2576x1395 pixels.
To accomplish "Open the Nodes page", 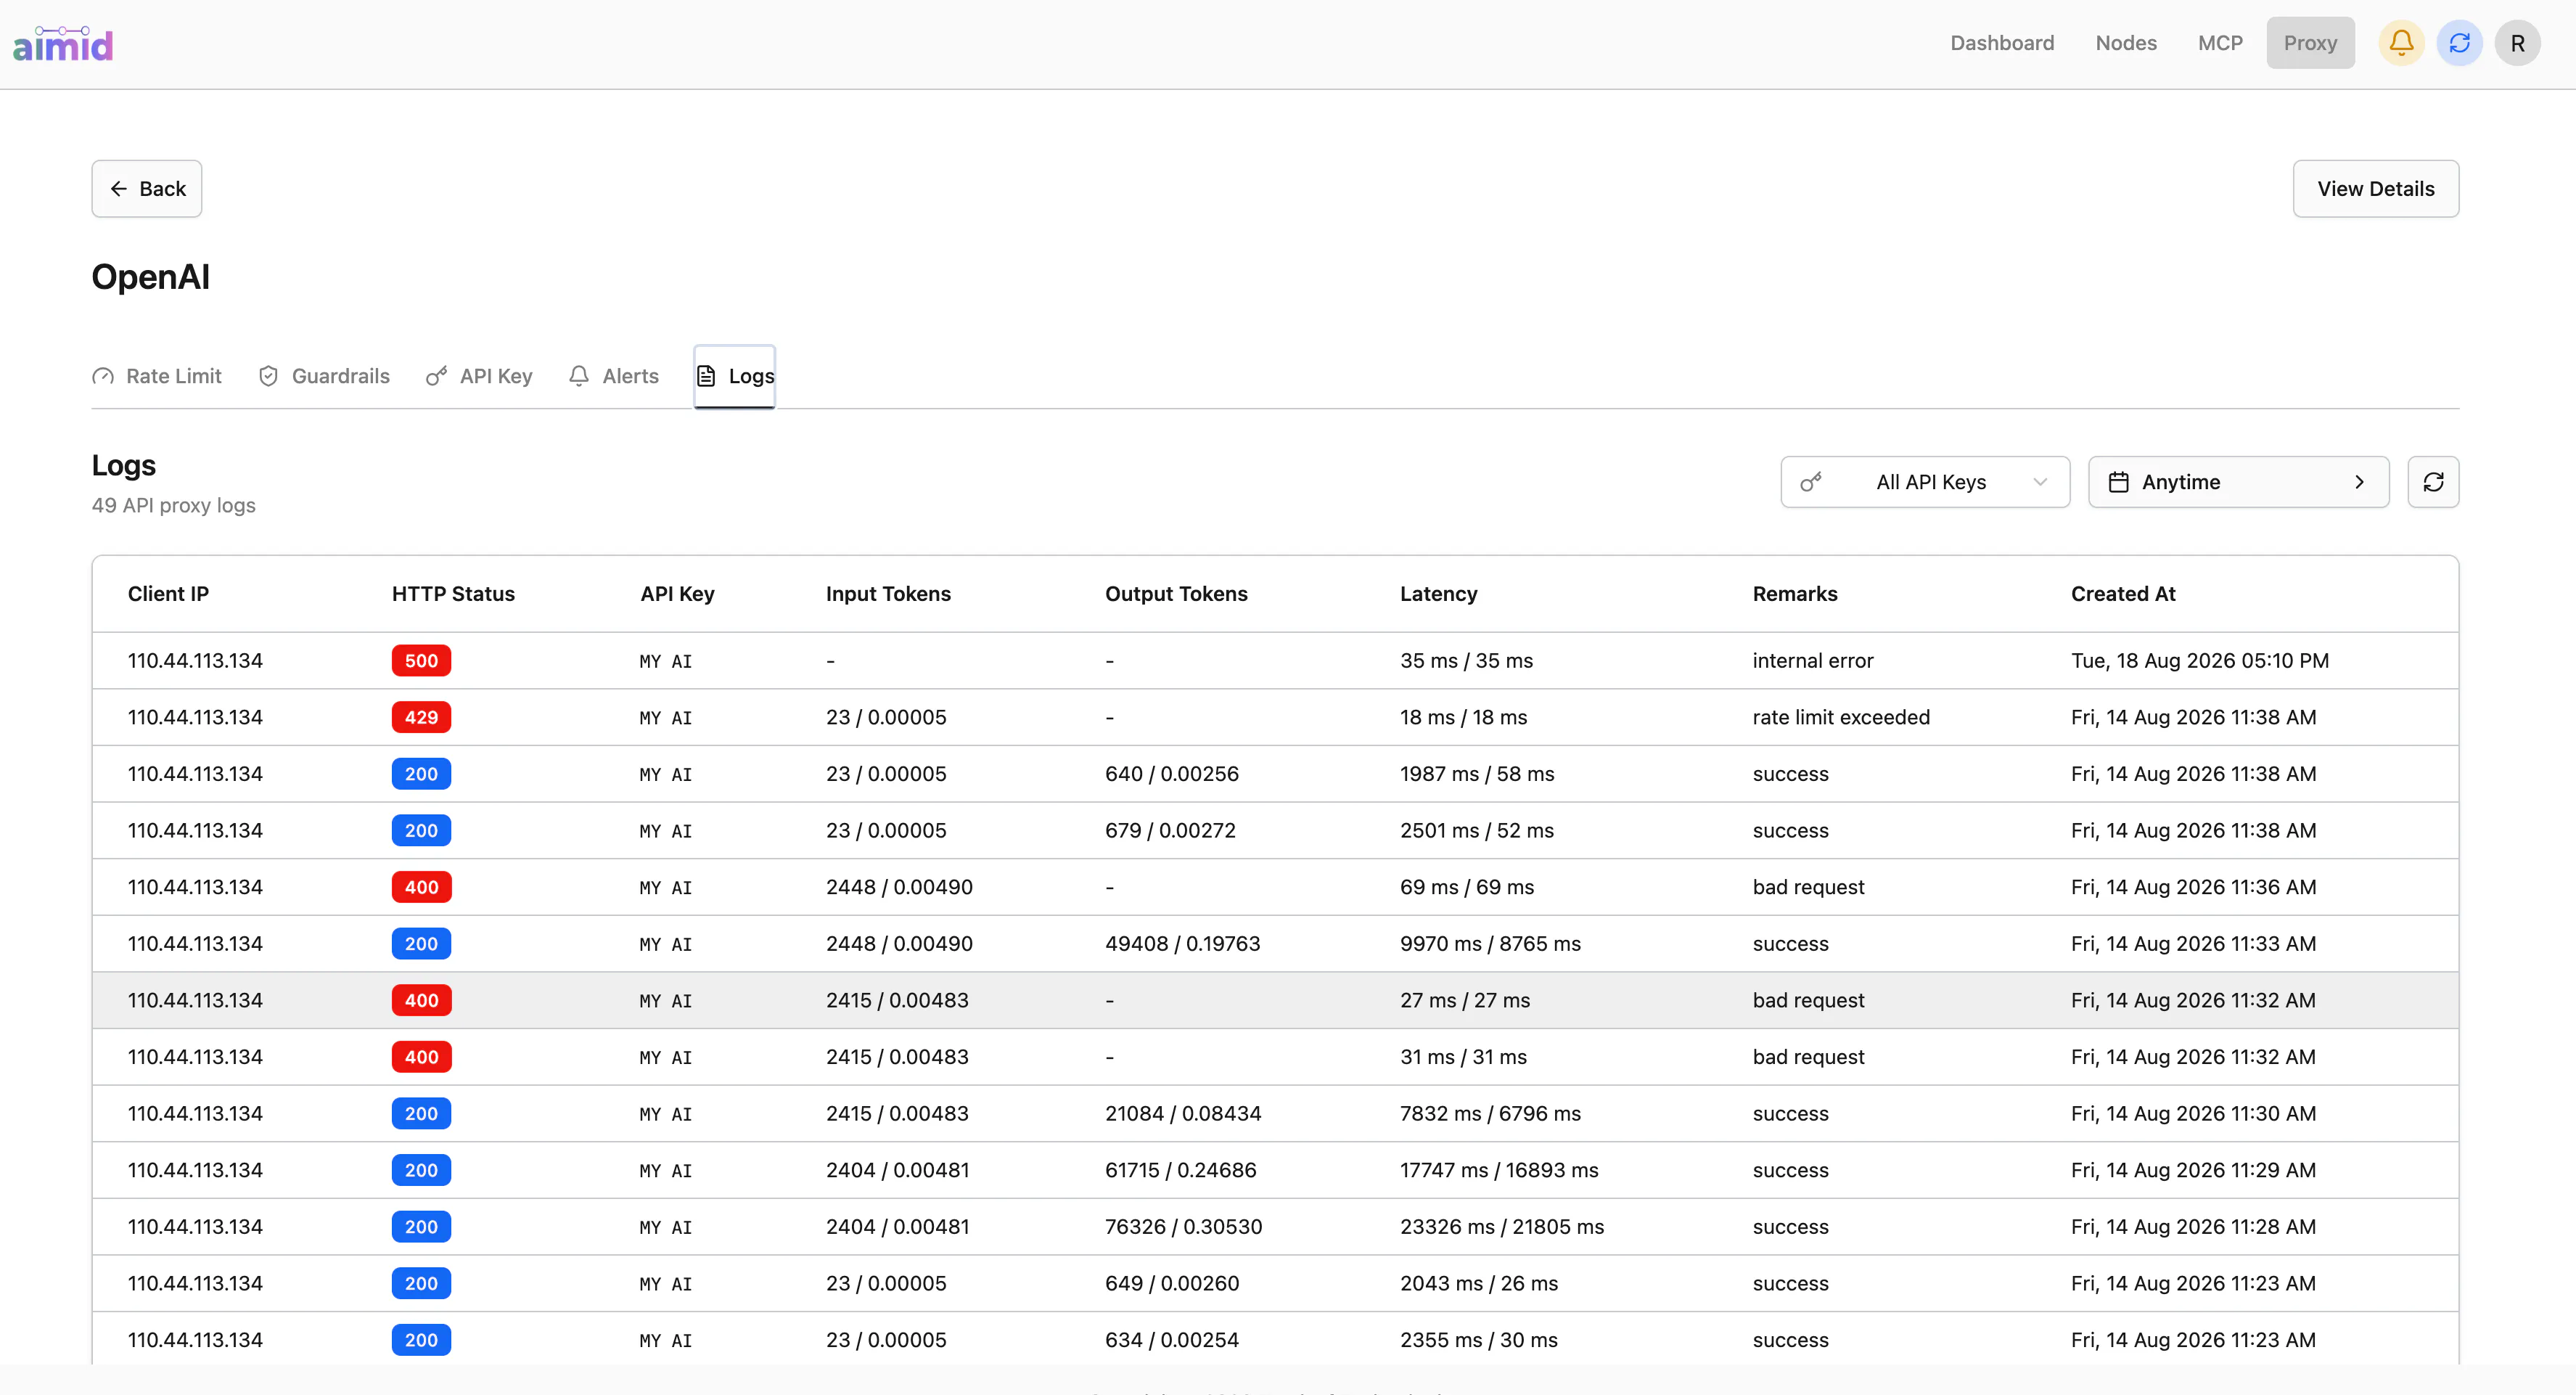I will click(2126, 43).
